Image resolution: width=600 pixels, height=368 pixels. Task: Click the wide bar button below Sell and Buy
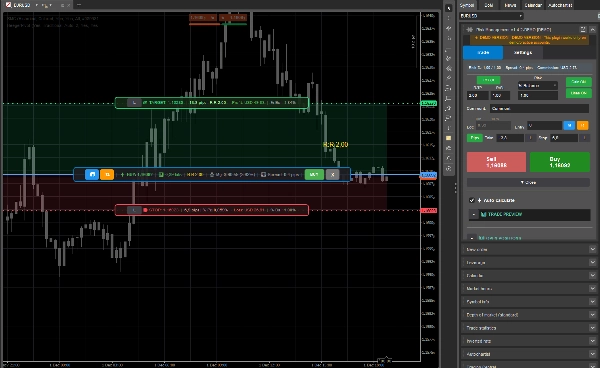click(x=528, y=182)
